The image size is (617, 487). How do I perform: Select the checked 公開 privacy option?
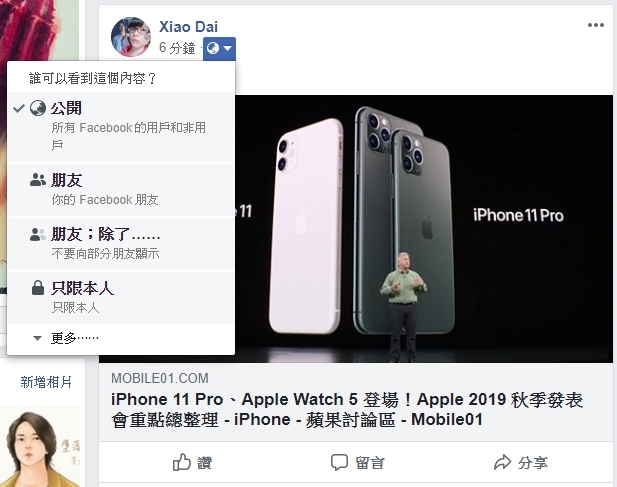(x=121, y=127)
